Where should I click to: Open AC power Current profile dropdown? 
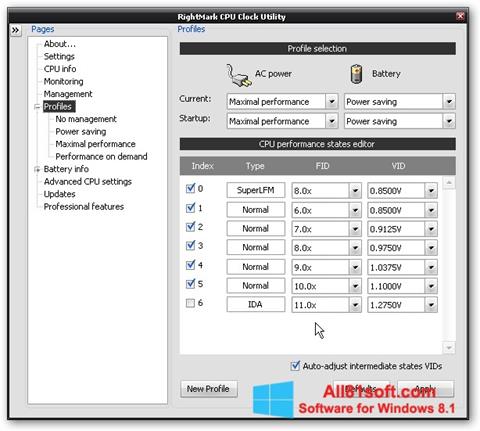click(x=332, y=101)
